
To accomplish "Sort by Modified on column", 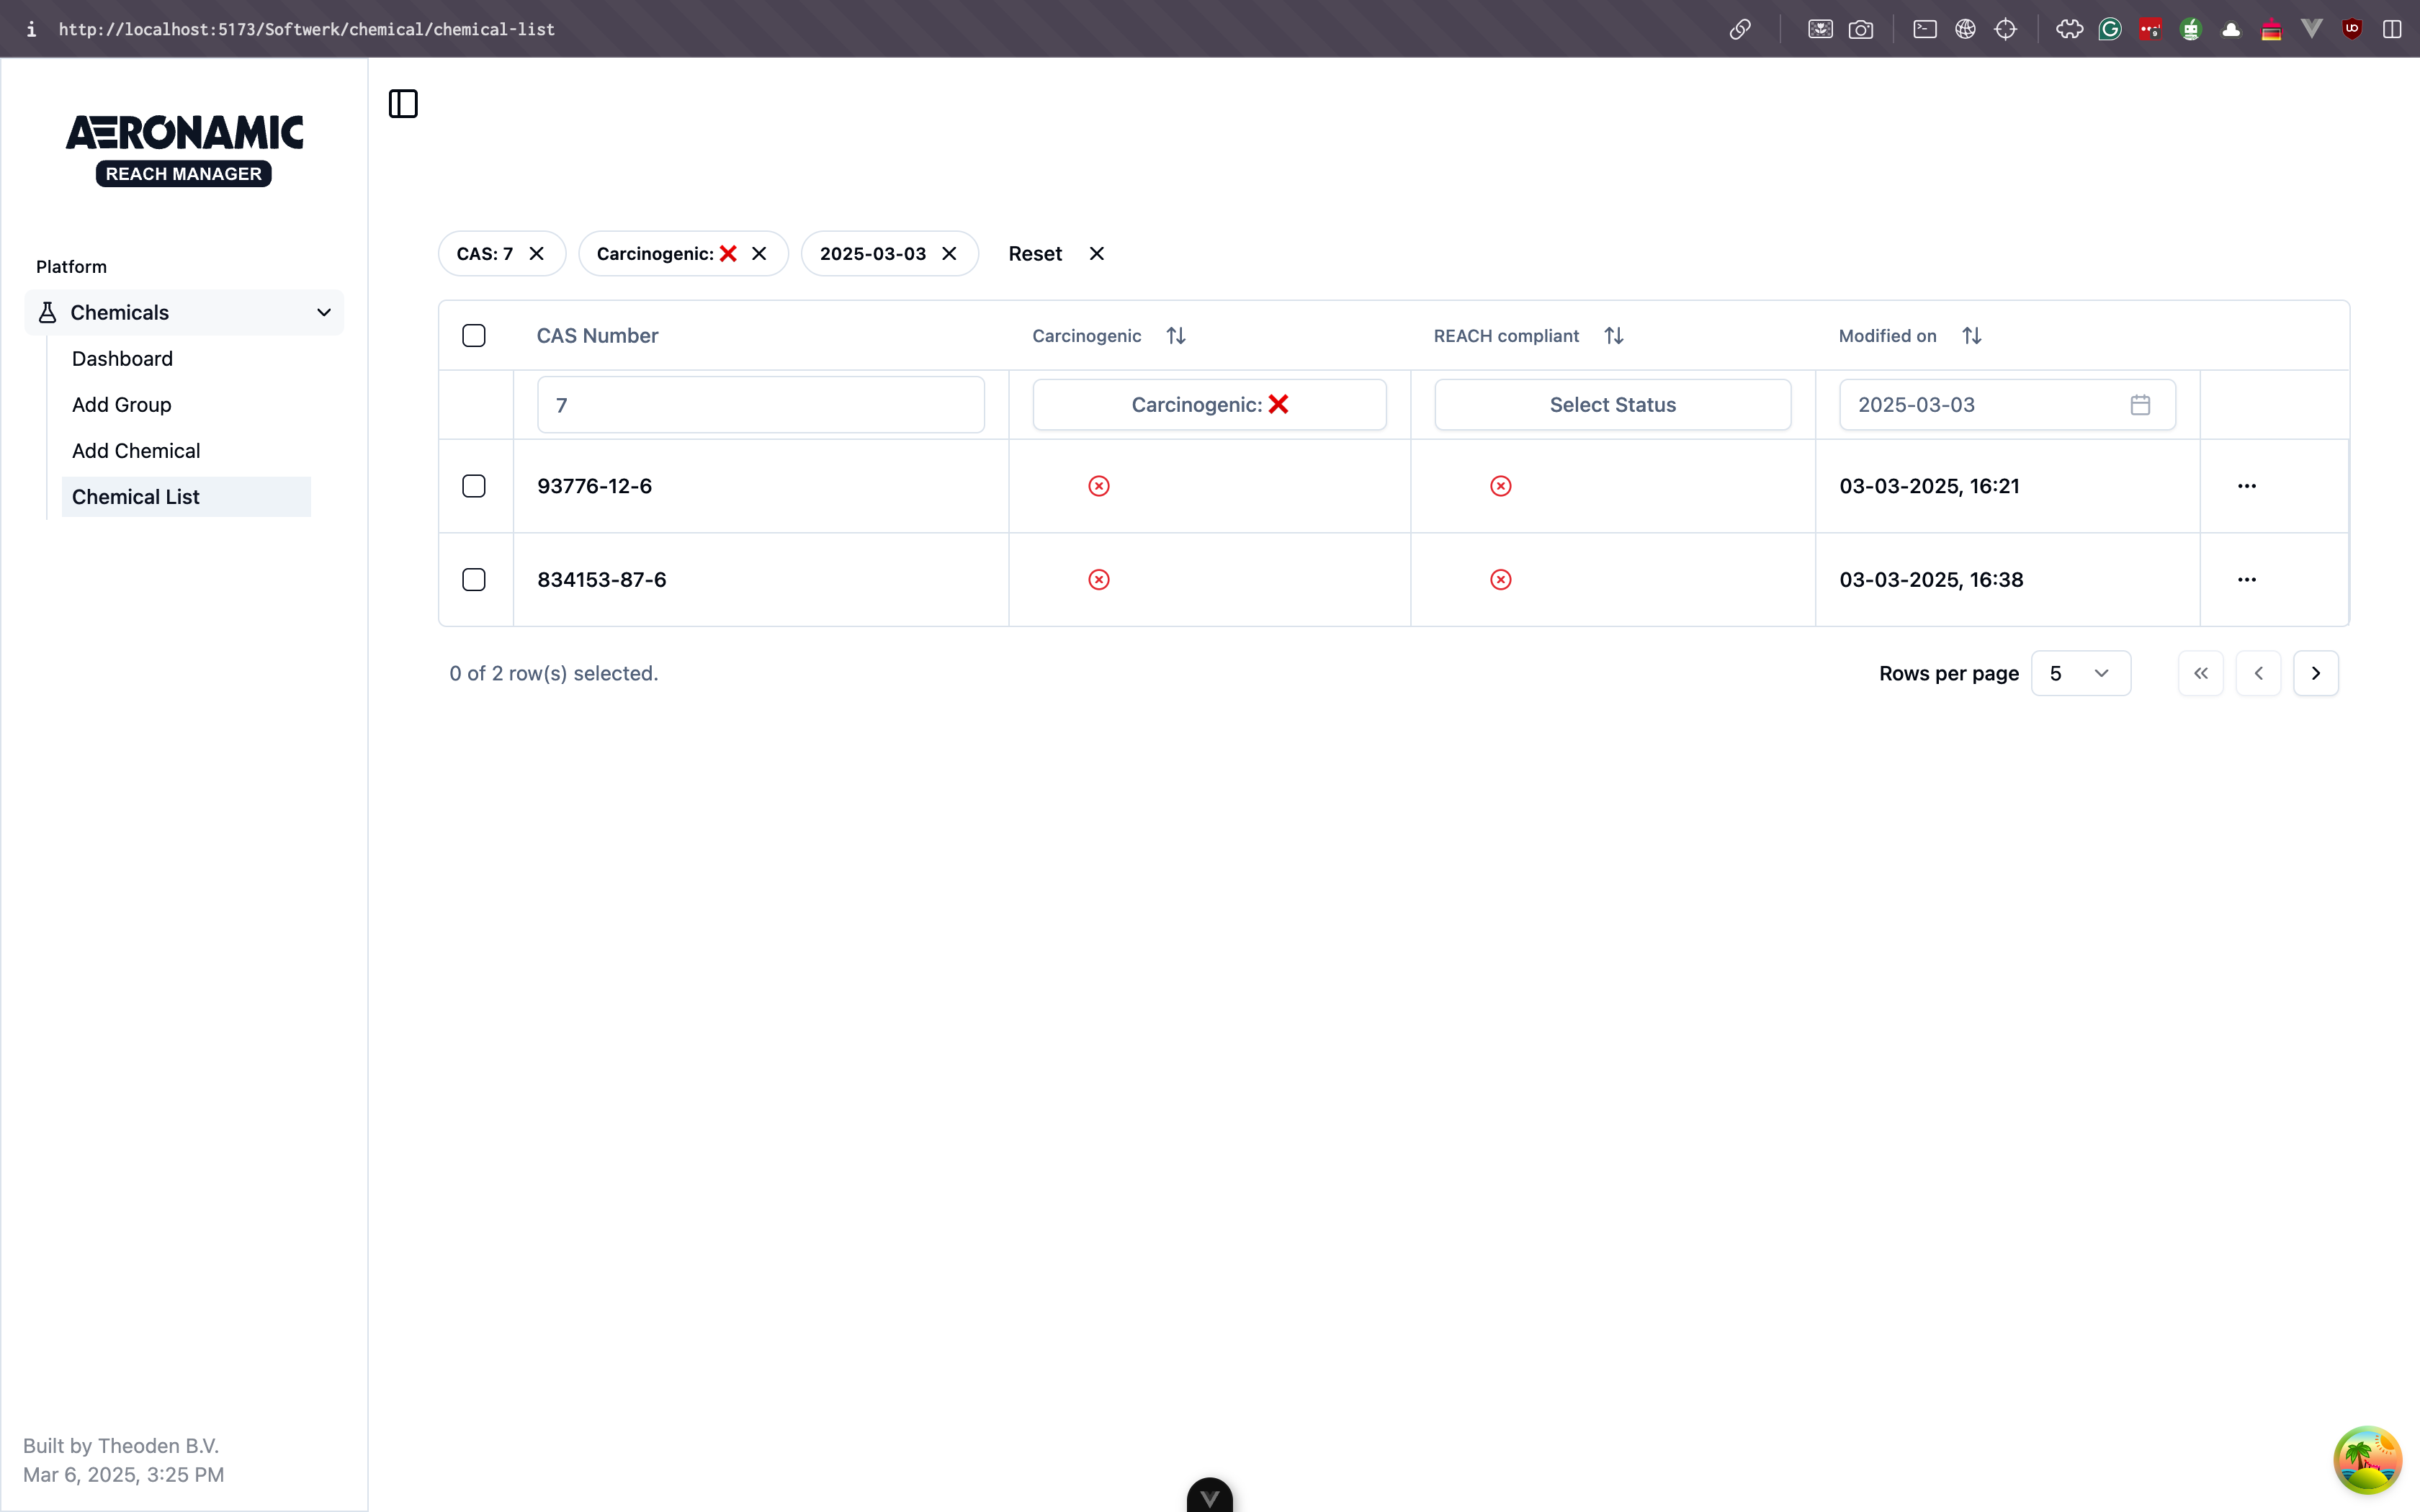I will (x=1971, y=336).
